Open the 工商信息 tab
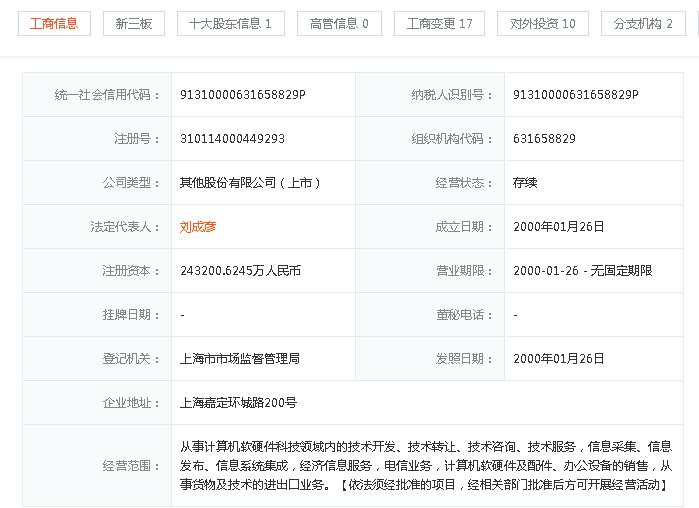This screenshot has width=699, height=508. click(x=54, y=24)
